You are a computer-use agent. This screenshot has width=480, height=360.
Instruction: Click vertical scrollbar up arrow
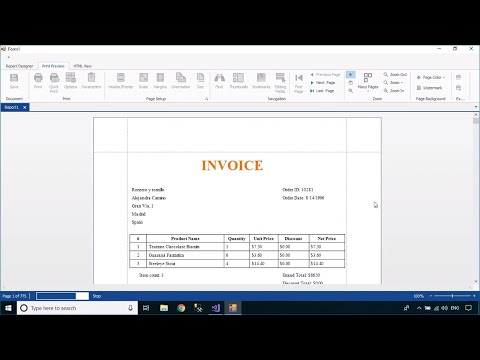coord(476,115)
